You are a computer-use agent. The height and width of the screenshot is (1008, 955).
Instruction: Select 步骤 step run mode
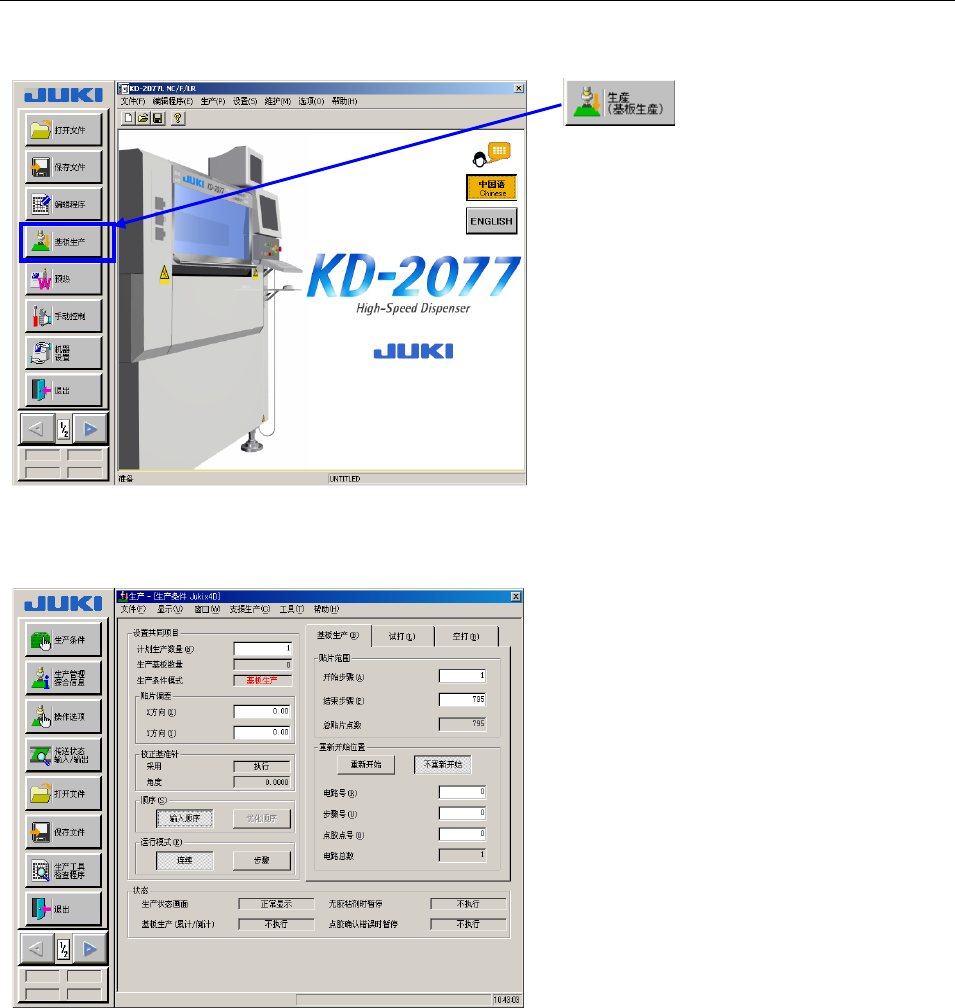262,860
